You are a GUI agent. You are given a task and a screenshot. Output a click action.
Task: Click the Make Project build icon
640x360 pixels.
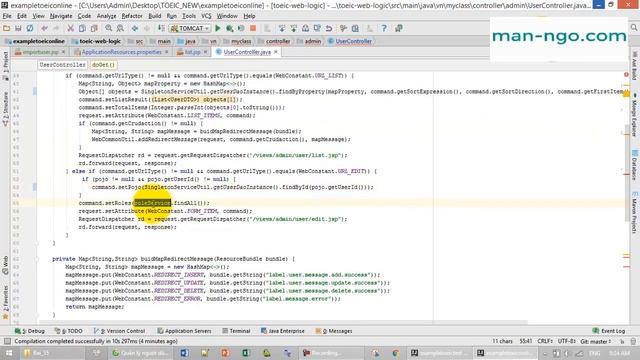click(x=161, y=28)
